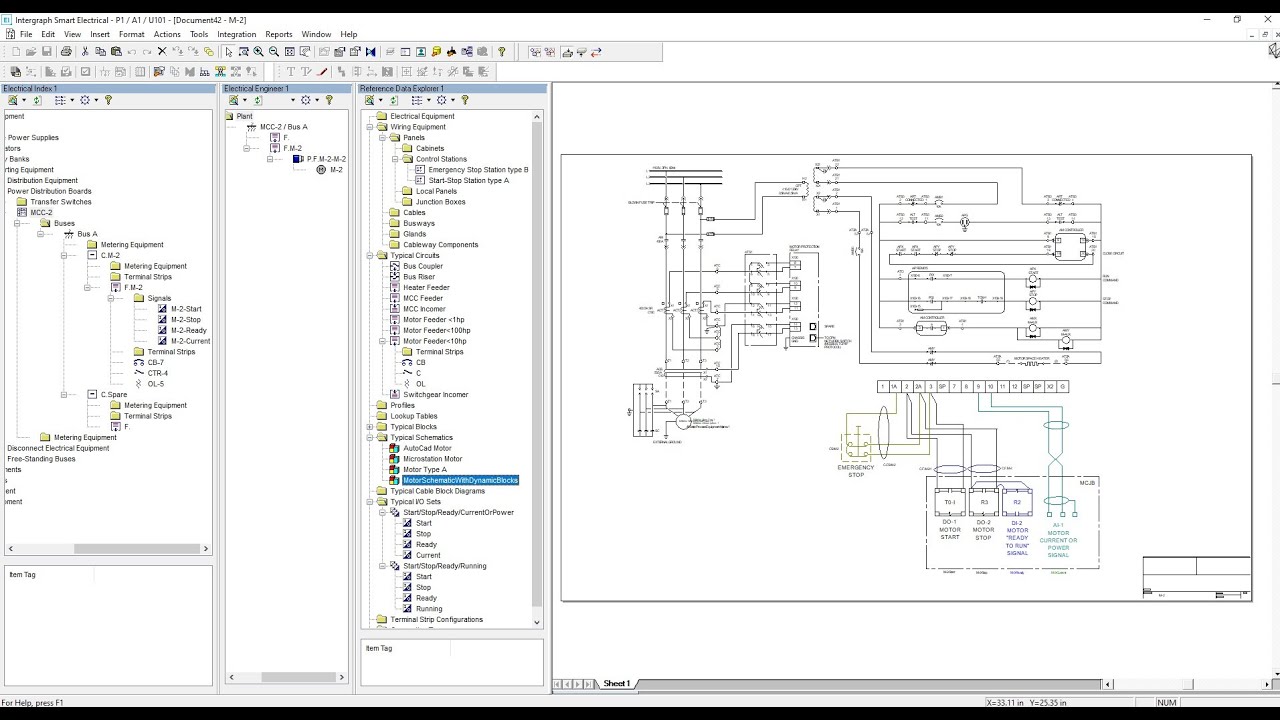Viewport: 1280px width, 720px height.
Task: Select the Zoom Area tool
Action: point(243,51)
